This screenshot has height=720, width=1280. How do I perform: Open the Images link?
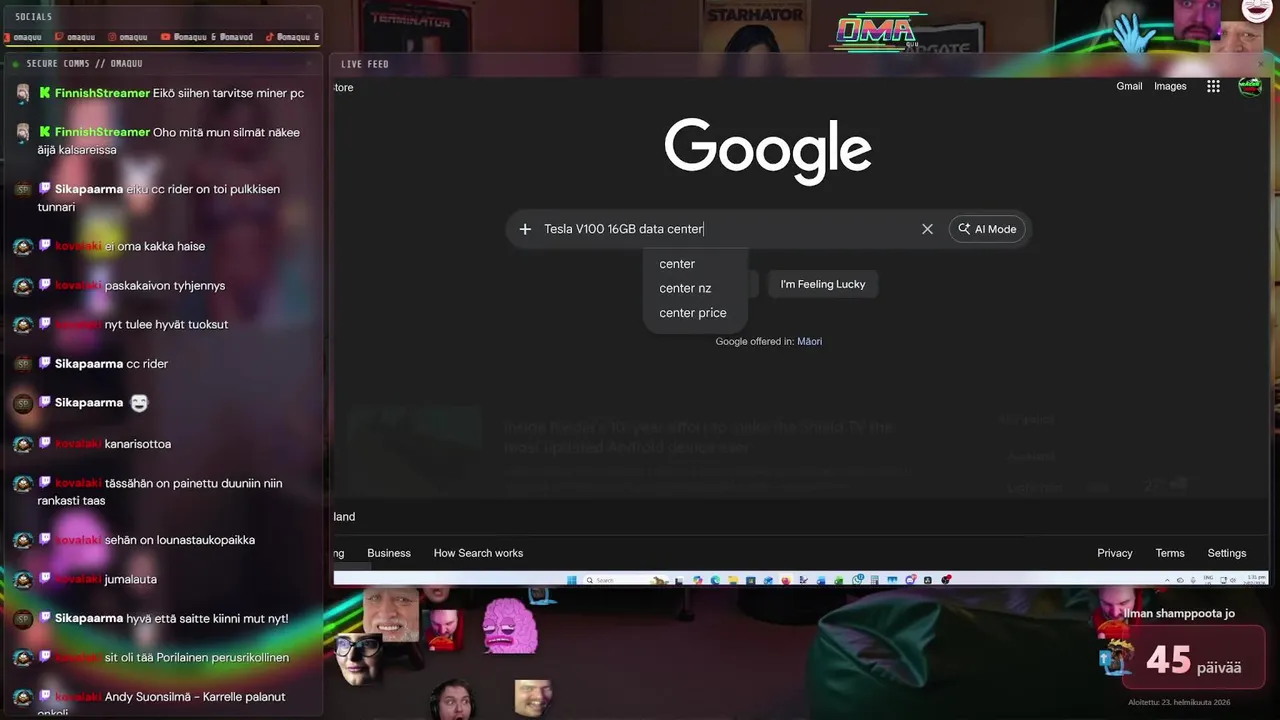(1170, 86)
